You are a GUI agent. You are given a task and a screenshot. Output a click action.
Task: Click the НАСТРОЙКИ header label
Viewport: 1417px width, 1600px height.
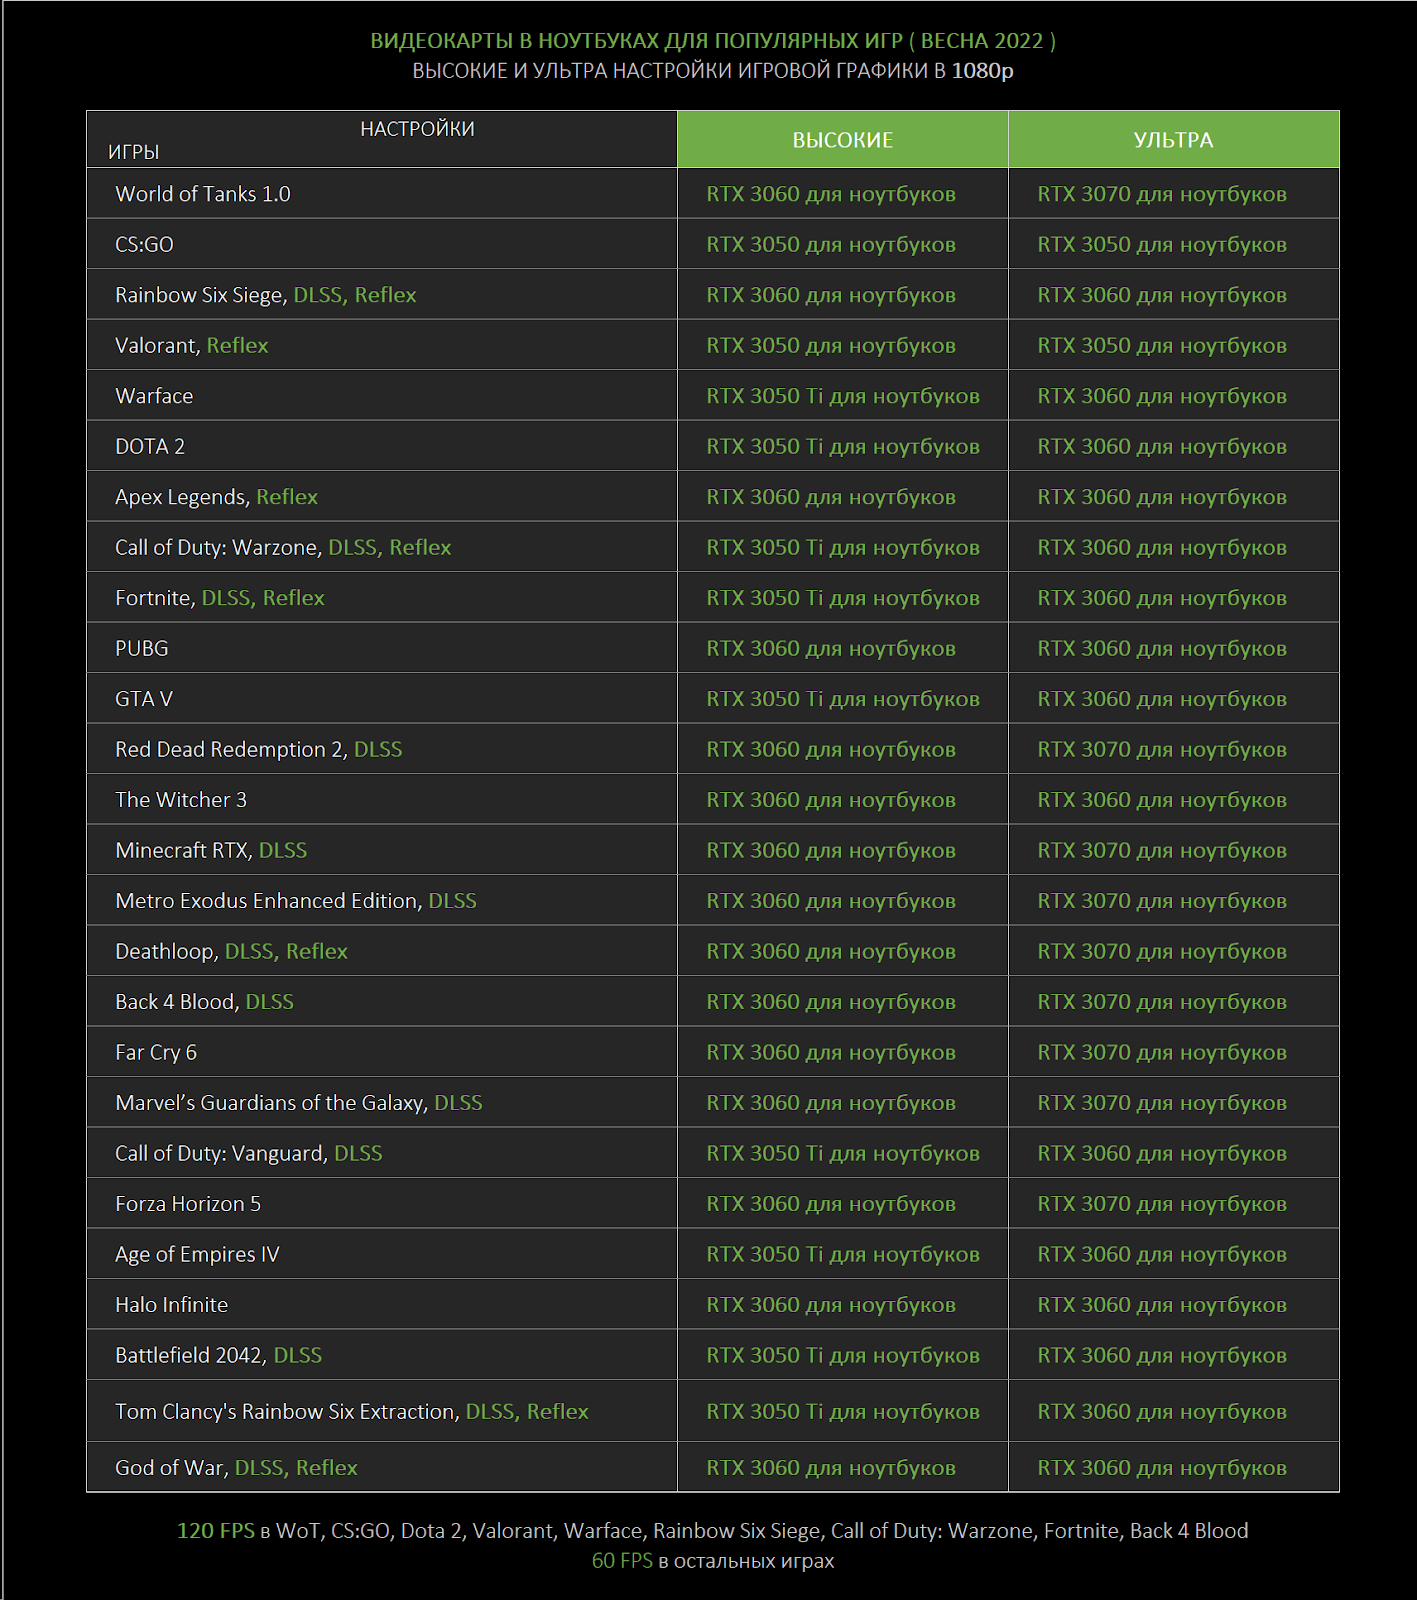[417, 129]
